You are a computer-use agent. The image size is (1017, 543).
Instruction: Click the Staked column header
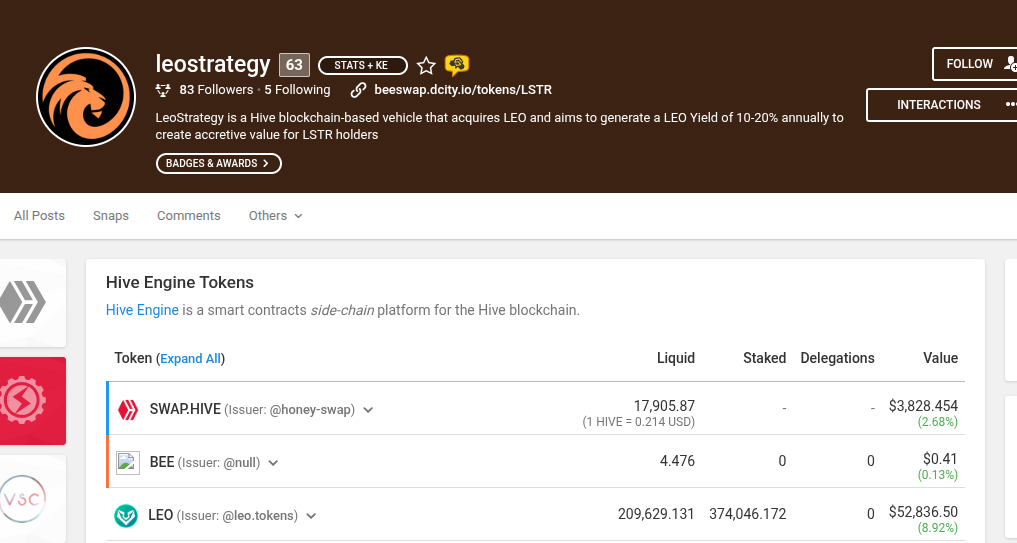[765, 358]
